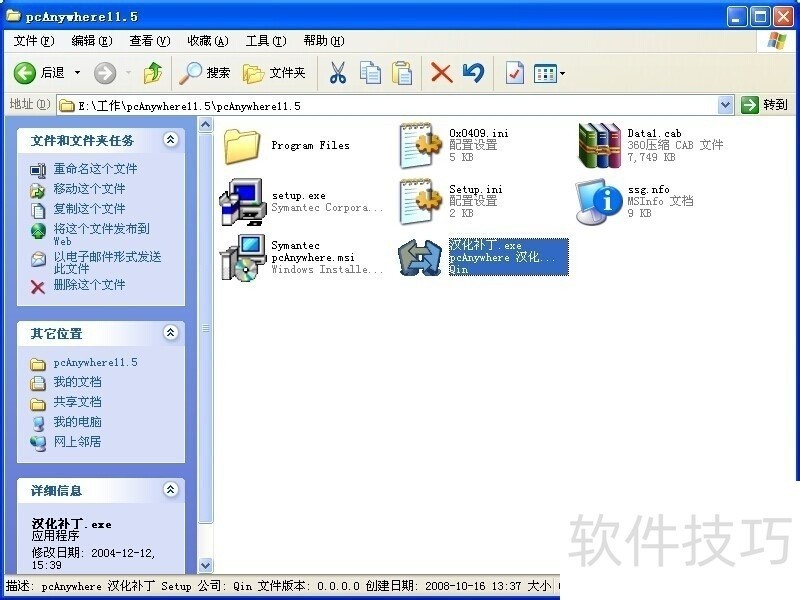Click 删除这个文件 task link
Screen dimensions: 800x600
pos(89,284)
